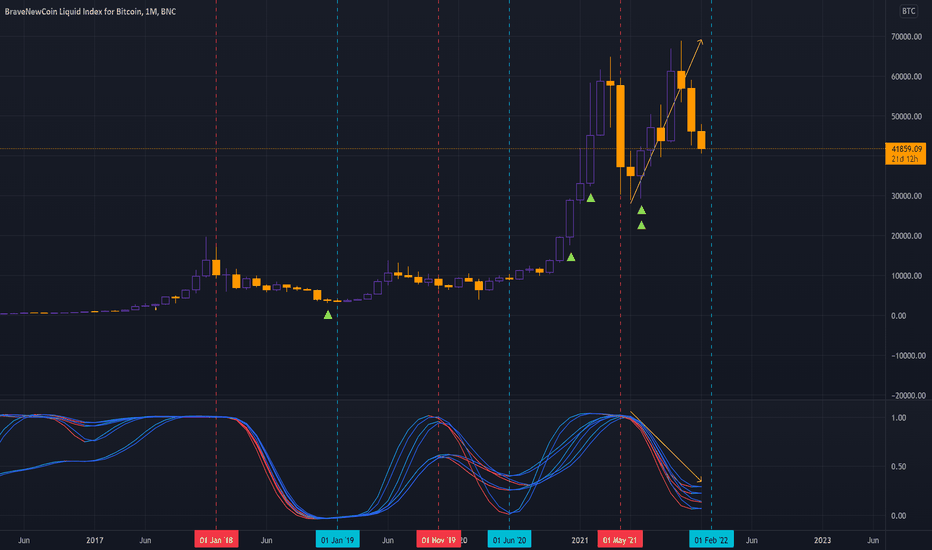The image size is (932, 550).
Task: Select the 01 Jan '19 cyan date label
Action: (338, 540)
